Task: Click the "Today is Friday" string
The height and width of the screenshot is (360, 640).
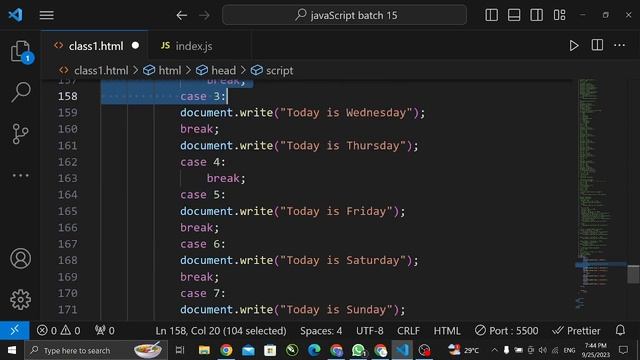Action: pyautogui.click(x=336, y=211)
